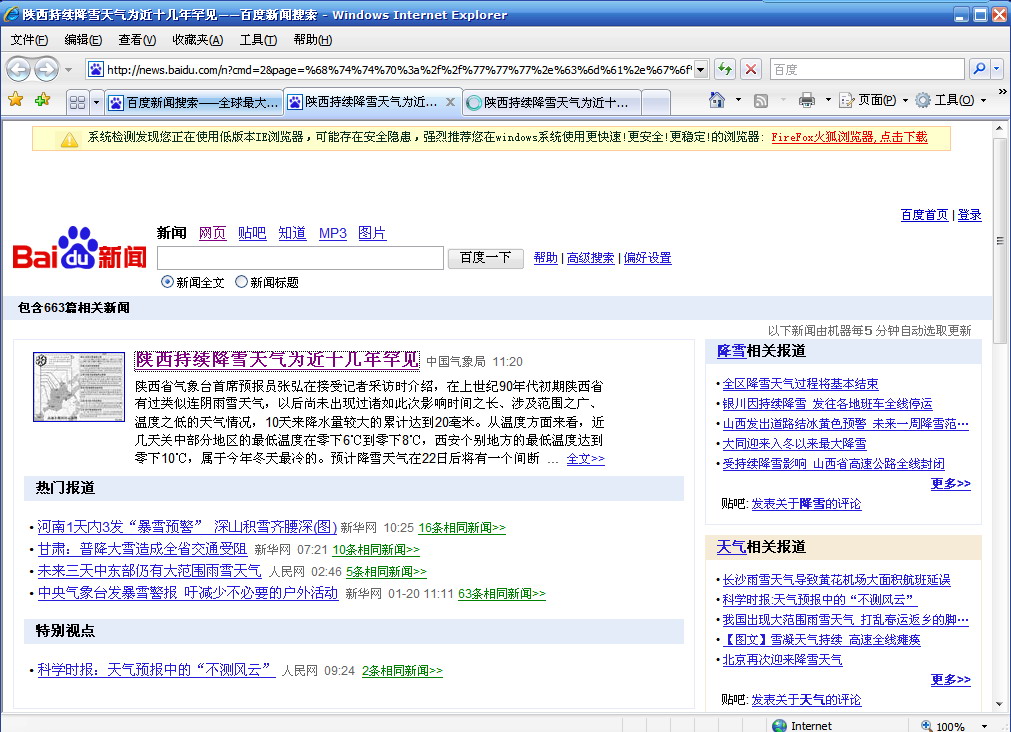Open the 查看(V) menu
This screenshot has height=732, width=1011.
(x=137, y=40)
